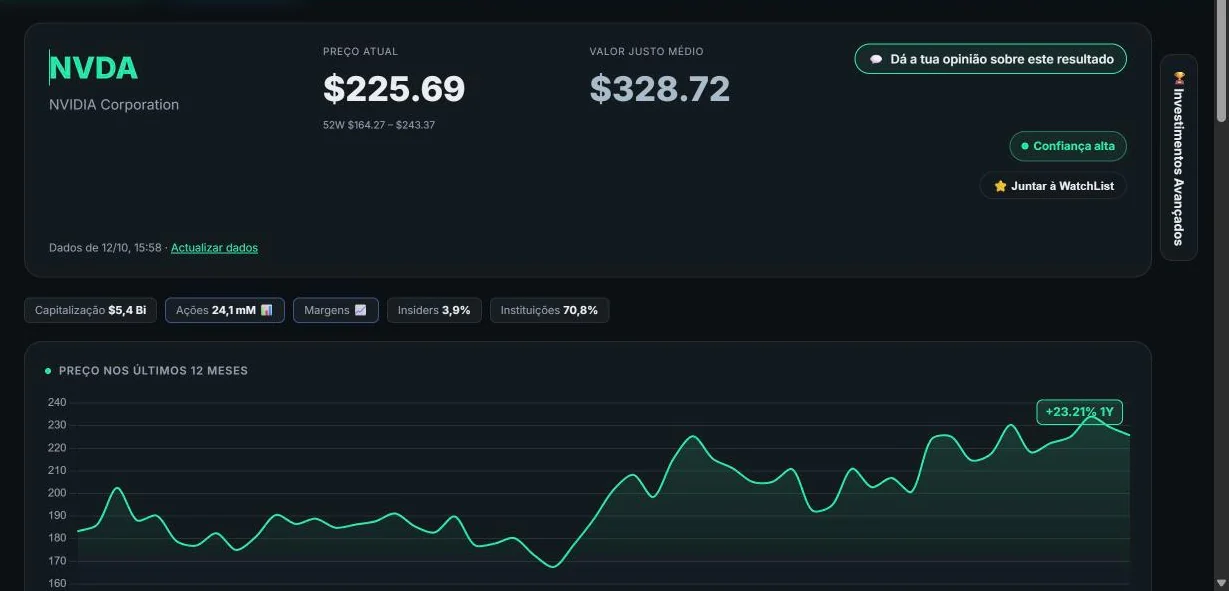Click the 190 y-axis label
This screenshot has width=1229, height=591.
(x=57, y=516)
